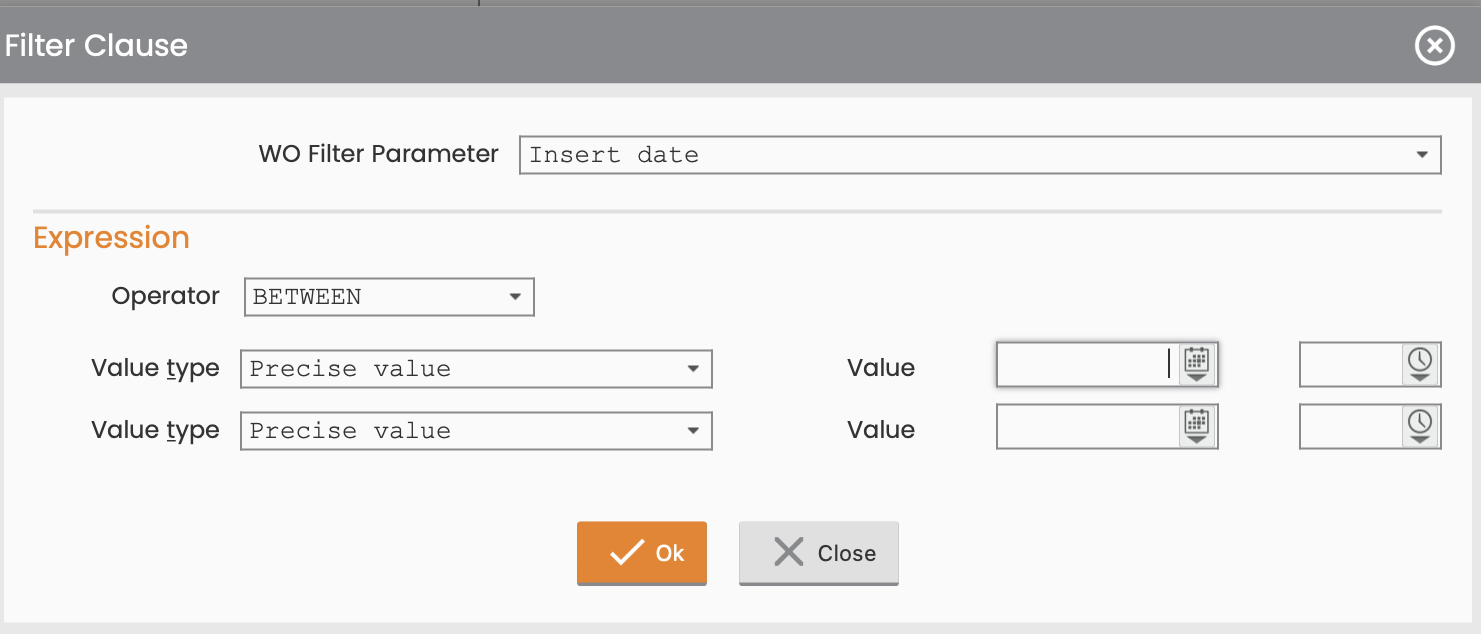This screenshot has width=1481, height=634.
Task: Open the calendar picker for the second Value row
Action: (1197, 427)
